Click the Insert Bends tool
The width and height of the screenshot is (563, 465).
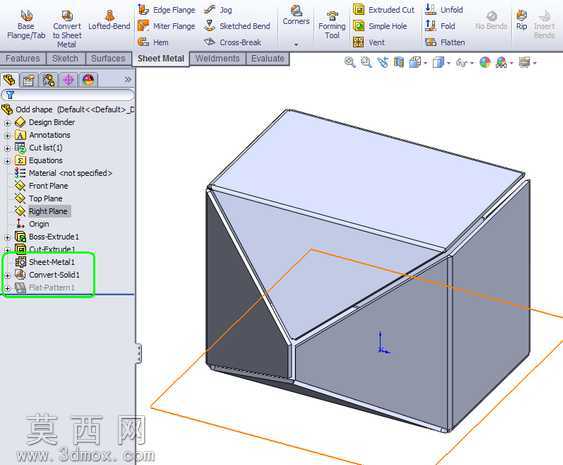tap(544, 24)
